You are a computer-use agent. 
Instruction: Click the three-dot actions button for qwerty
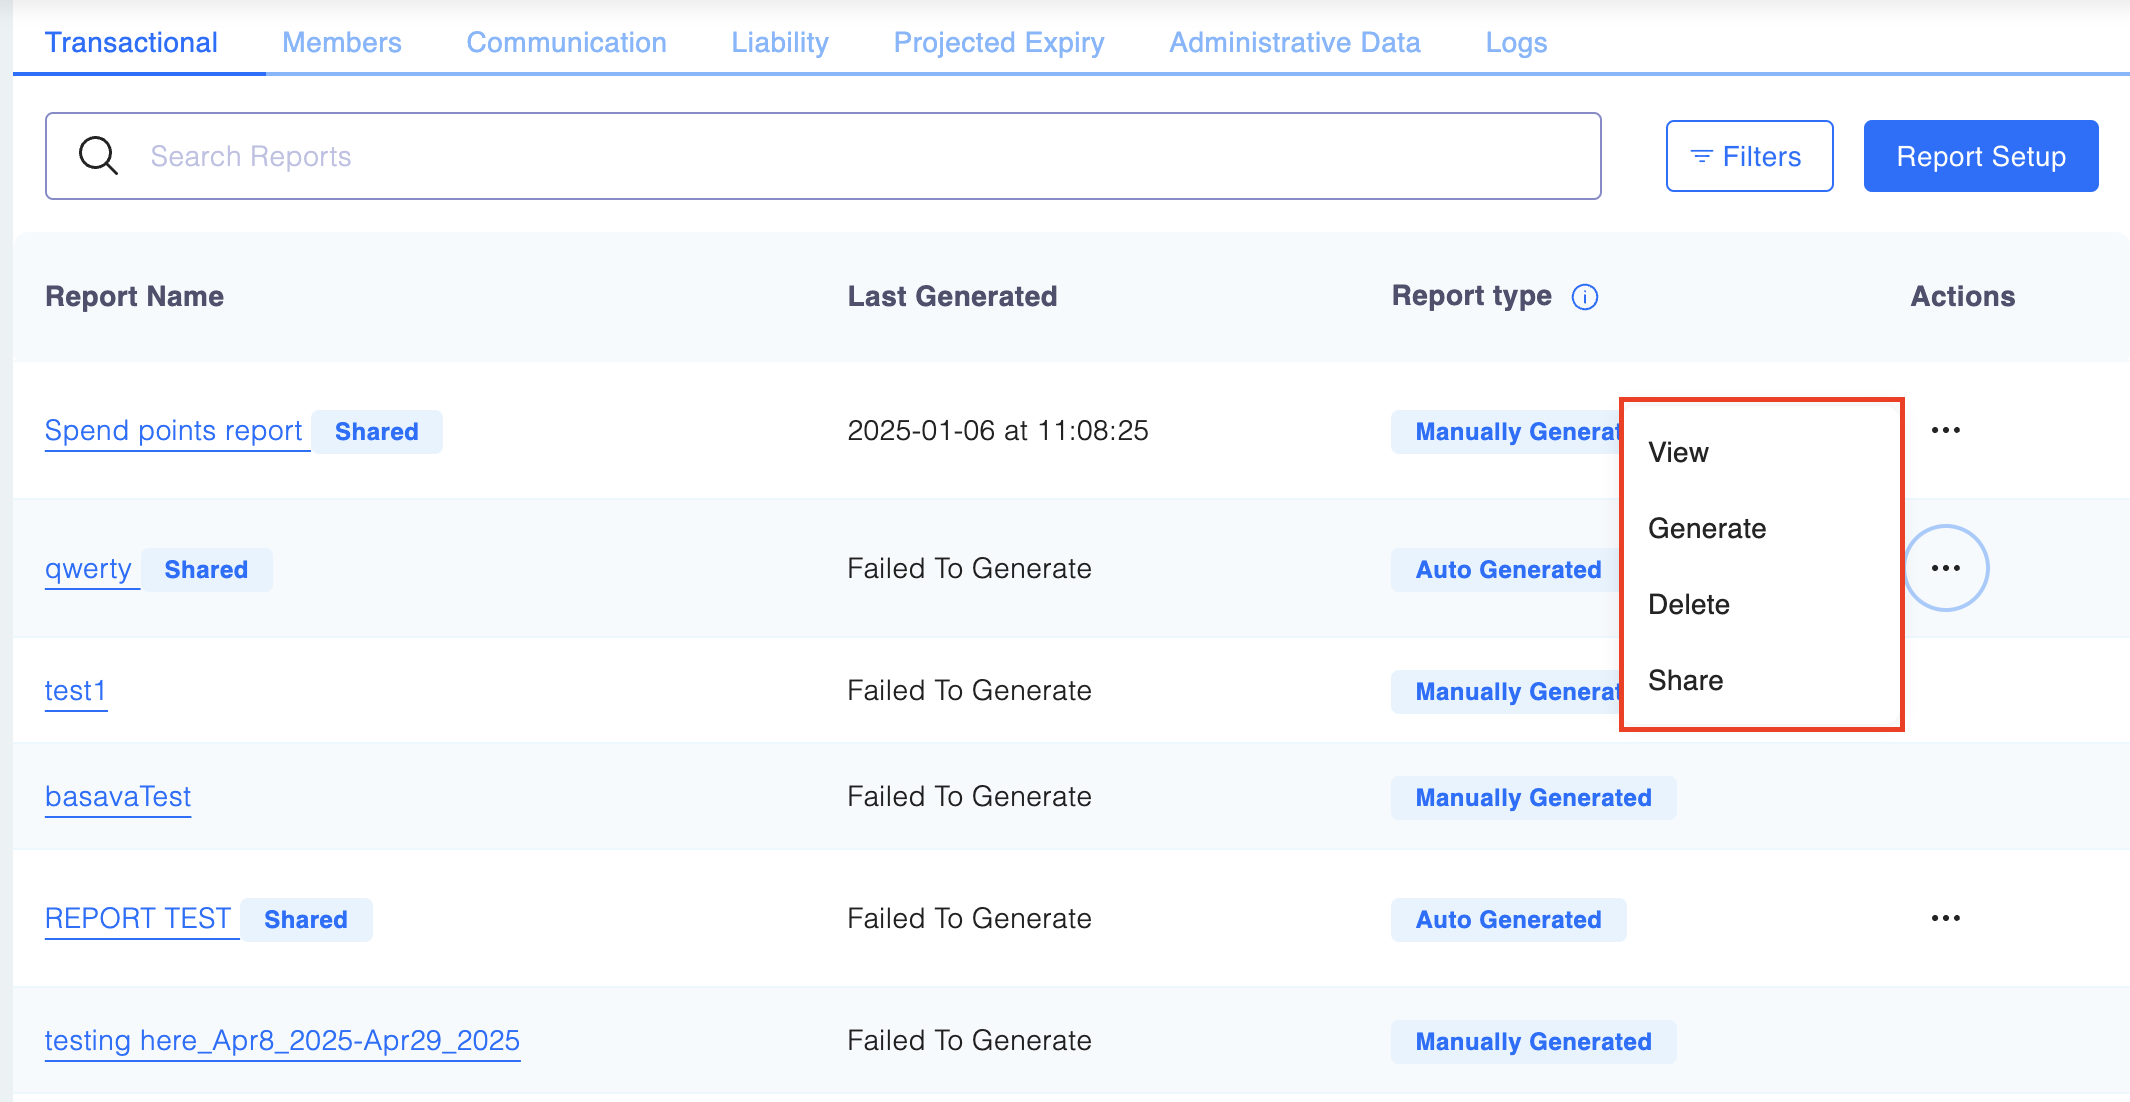tap(1945, 568)
